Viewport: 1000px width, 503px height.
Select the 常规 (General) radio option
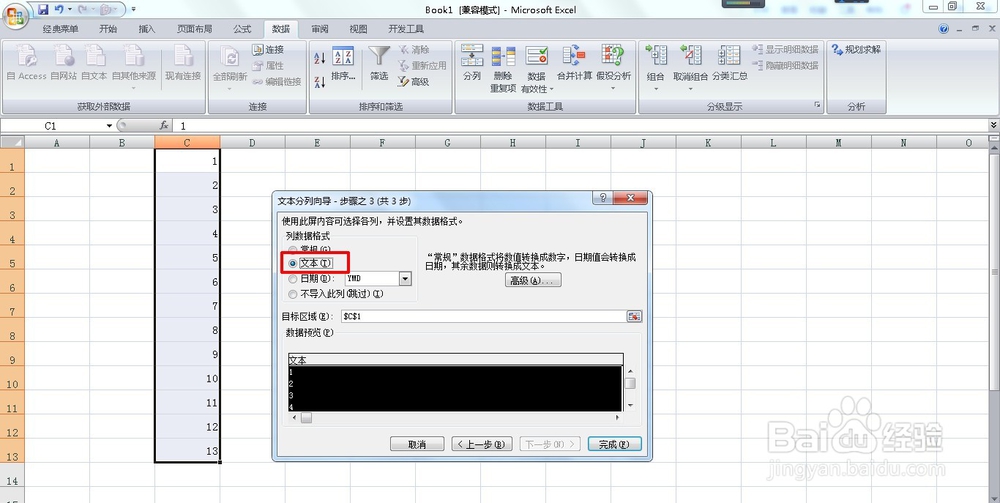coord(292,249)
